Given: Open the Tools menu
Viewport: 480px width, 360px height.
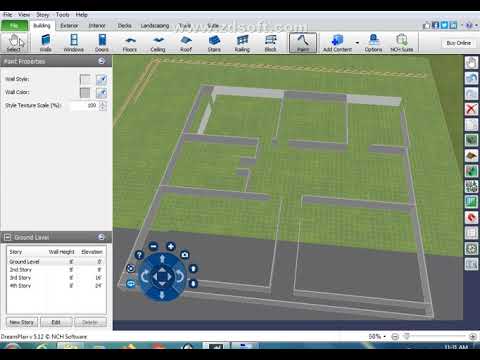Looking at the screenshot, I should coord(62,15).
